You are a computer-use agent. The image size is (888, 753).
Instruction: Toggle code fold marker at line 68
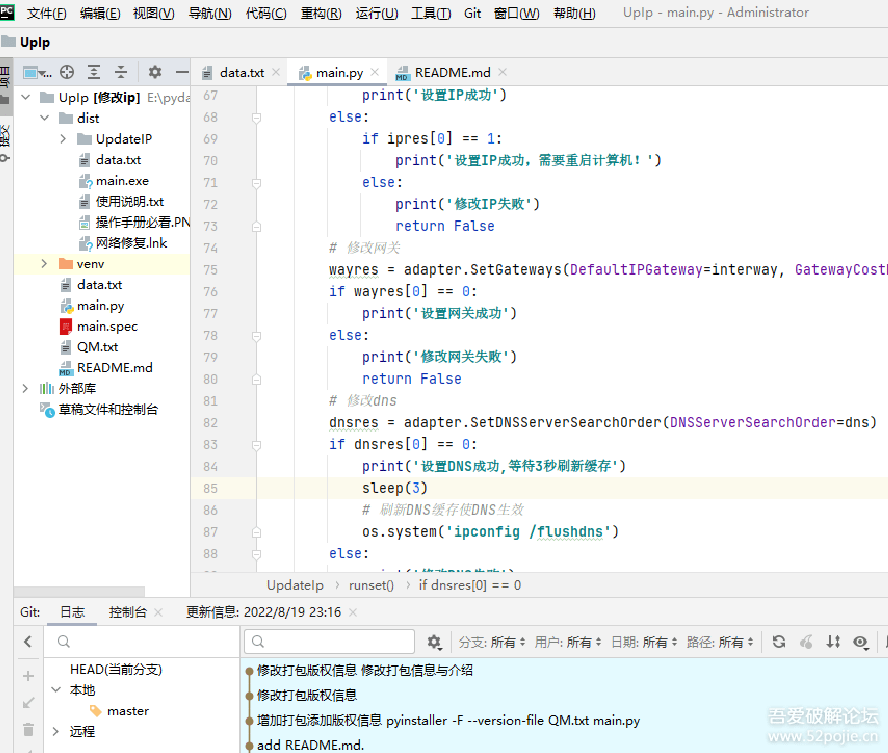pyautogui.click(x=256, y=117)
